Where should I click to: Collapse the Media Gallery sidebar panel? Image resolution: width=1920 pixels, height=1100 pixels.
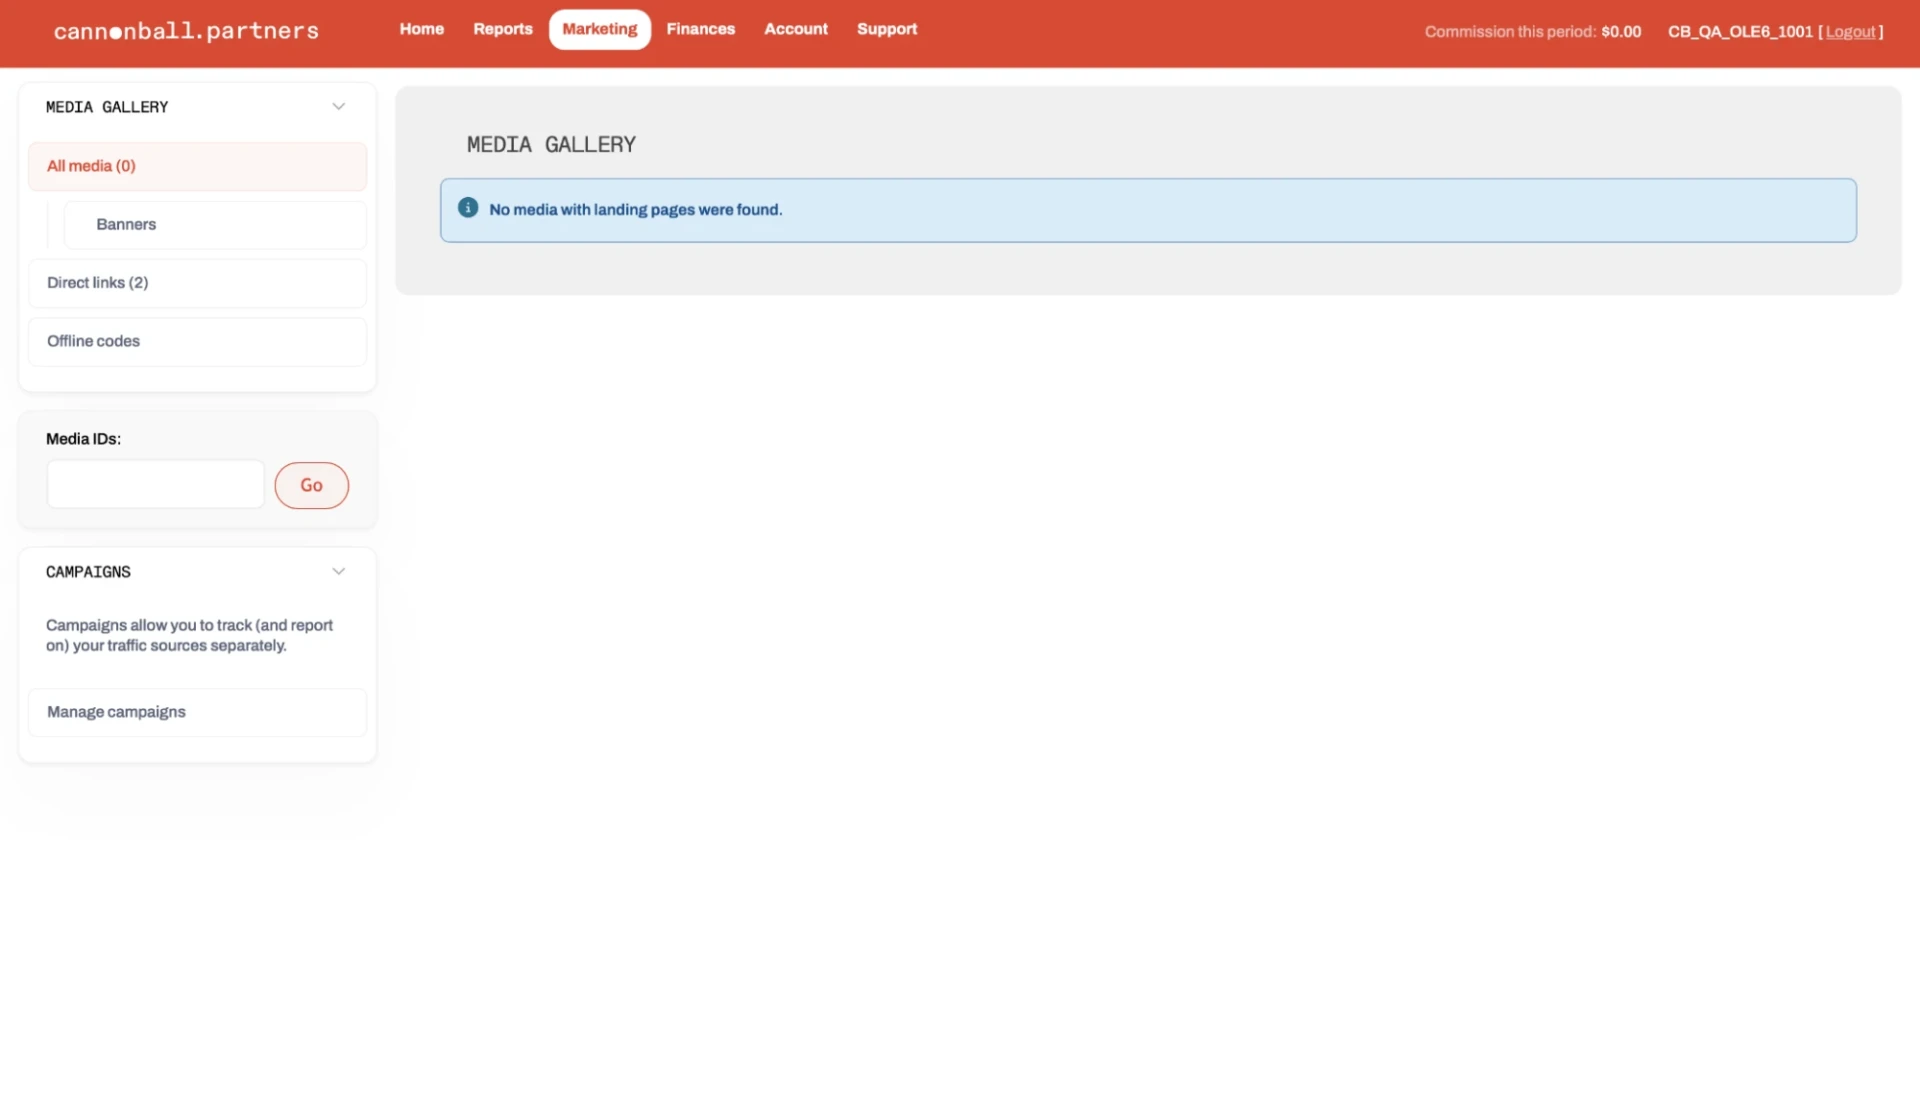tap(338, 107)
